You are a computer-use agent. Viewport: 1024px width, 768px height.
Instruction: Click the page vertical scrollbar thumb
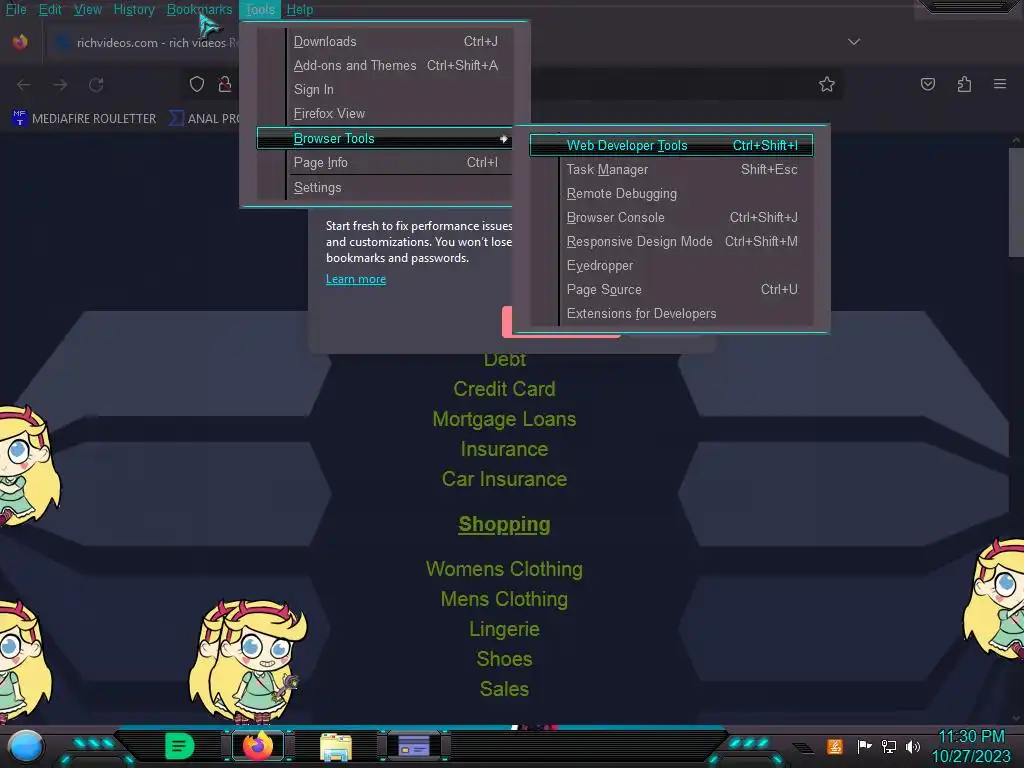1016,202
